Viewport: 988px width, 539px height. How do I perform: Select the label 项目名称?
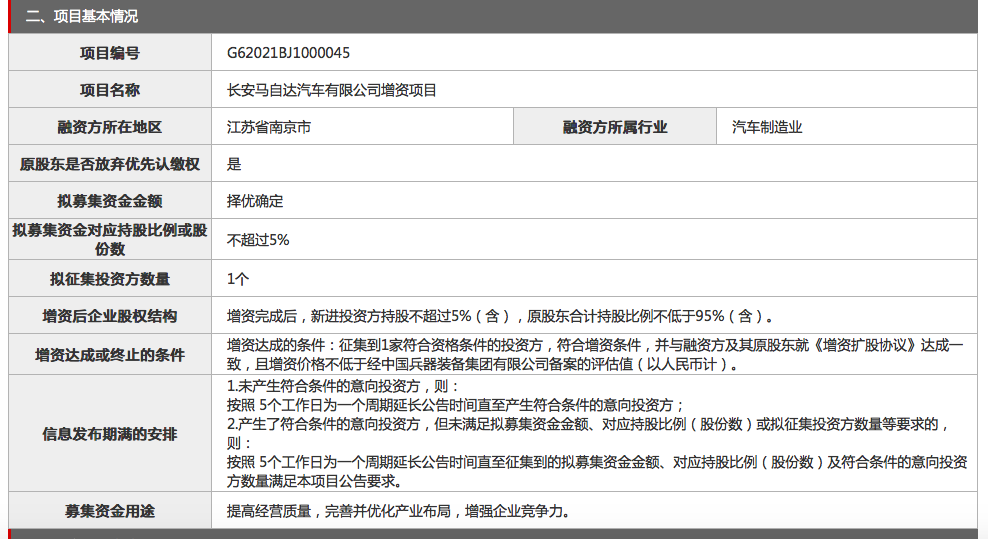click(x=110, y=90)
